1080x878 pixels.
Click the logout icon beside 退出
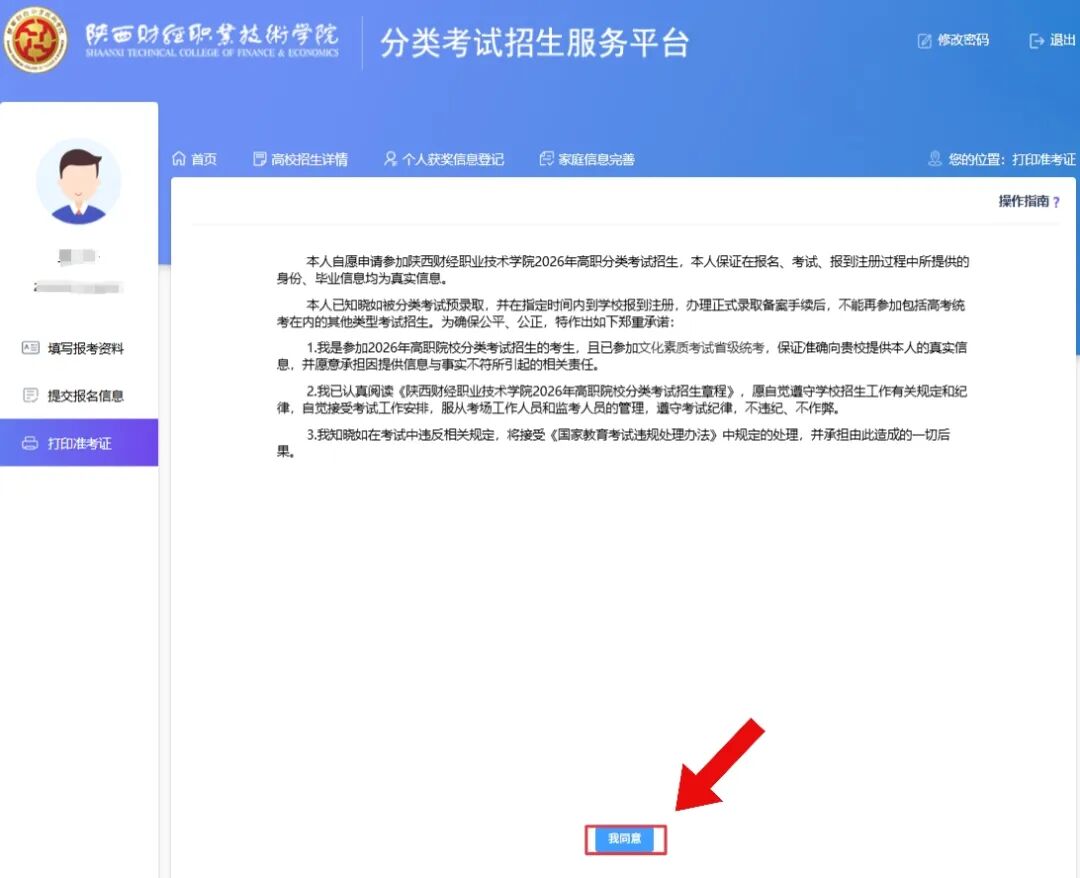[x=1036, y=41]
